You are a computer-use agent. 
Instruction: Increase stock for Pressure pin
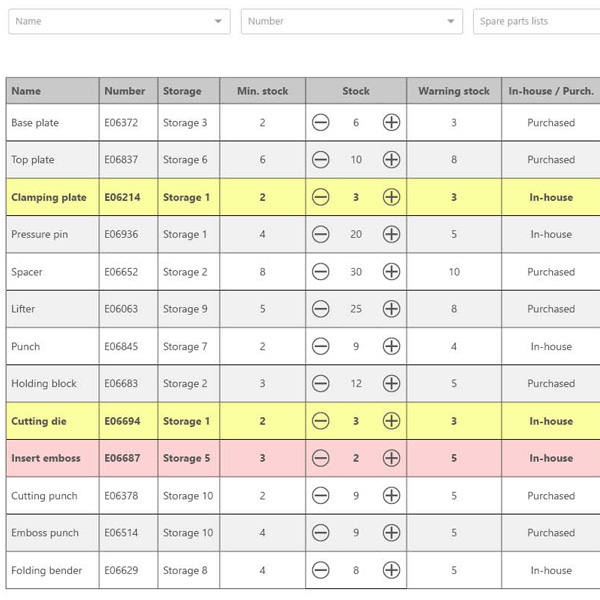click(391, 234)
